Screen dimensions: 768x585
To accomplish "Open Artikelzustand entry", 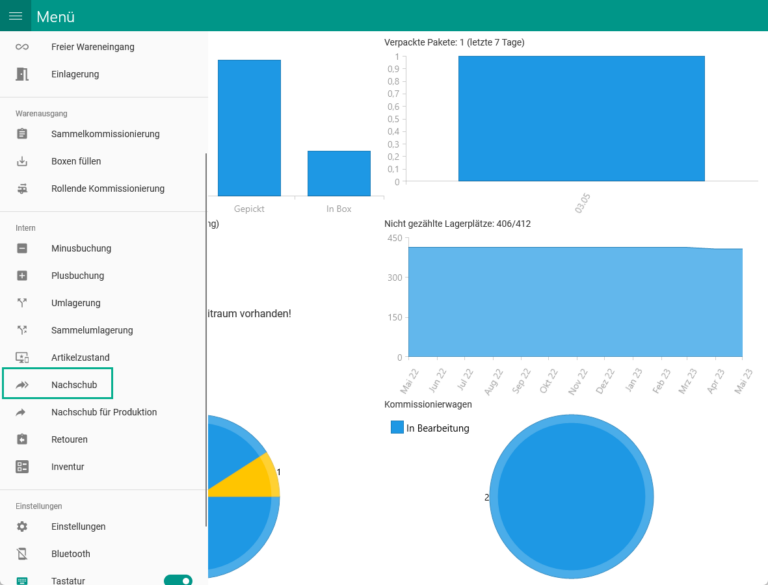I will tap(80, 357).
